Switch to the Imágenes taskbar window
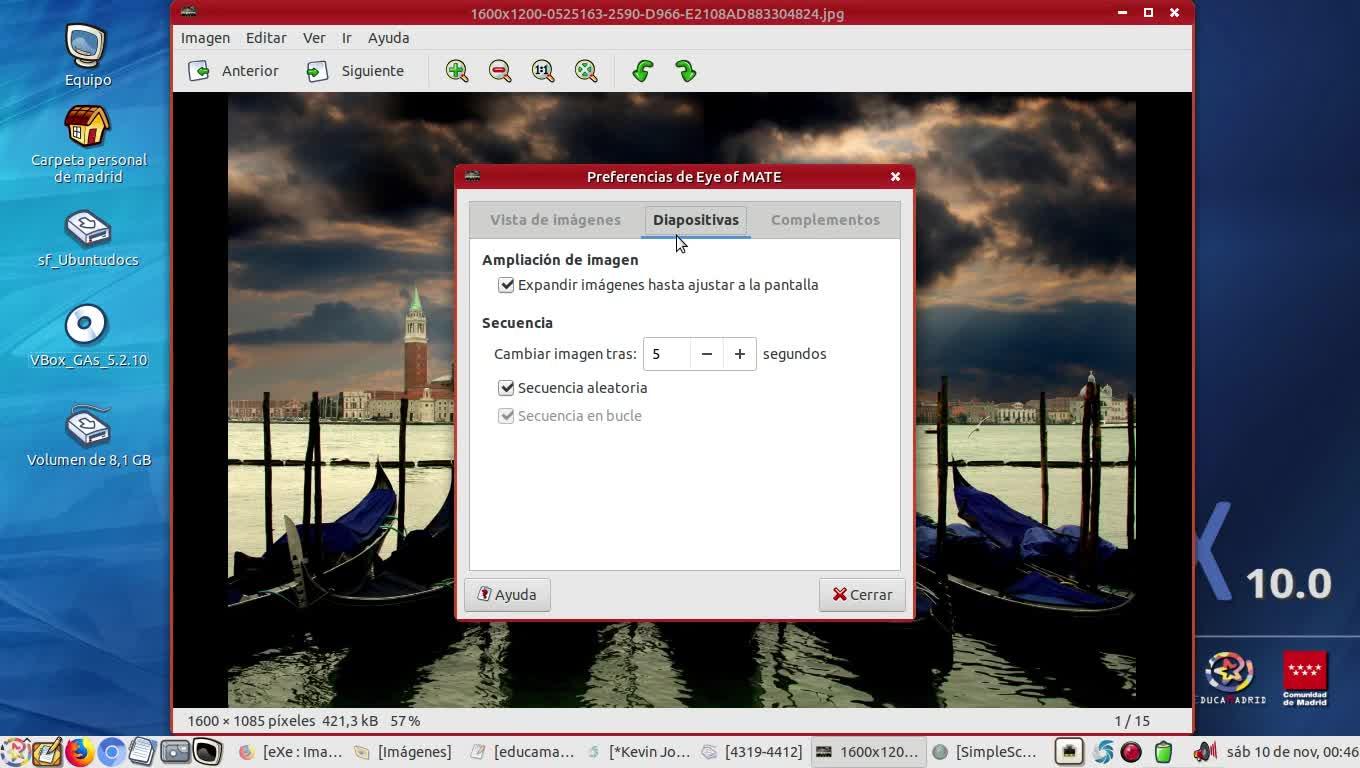The height and width of the screenshot is (768, 1360). 403,752
